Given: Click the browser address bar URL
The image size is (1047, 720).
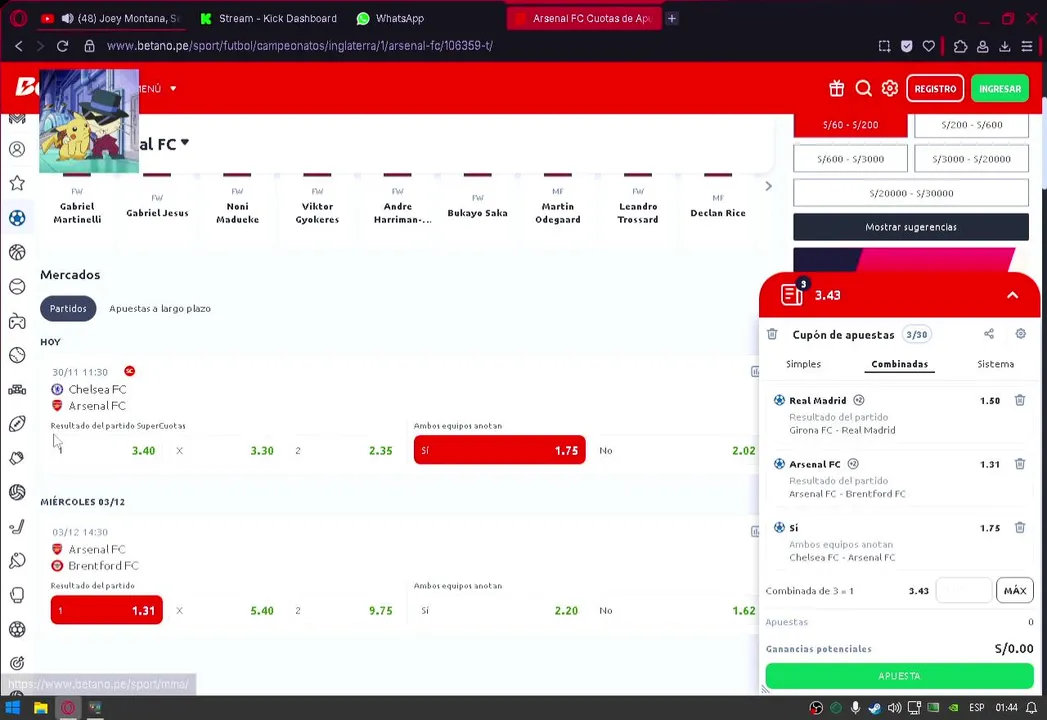Looking at the screenshot, I should (299, 45).
